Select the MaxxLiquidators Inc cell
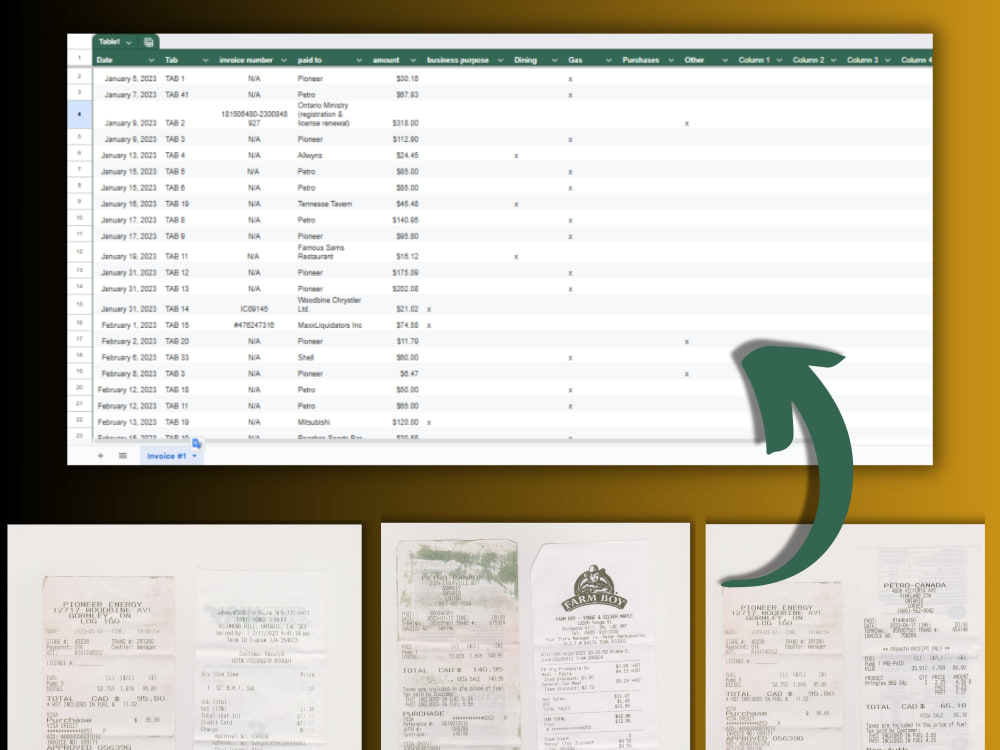1000x750 pixels. 329,325
